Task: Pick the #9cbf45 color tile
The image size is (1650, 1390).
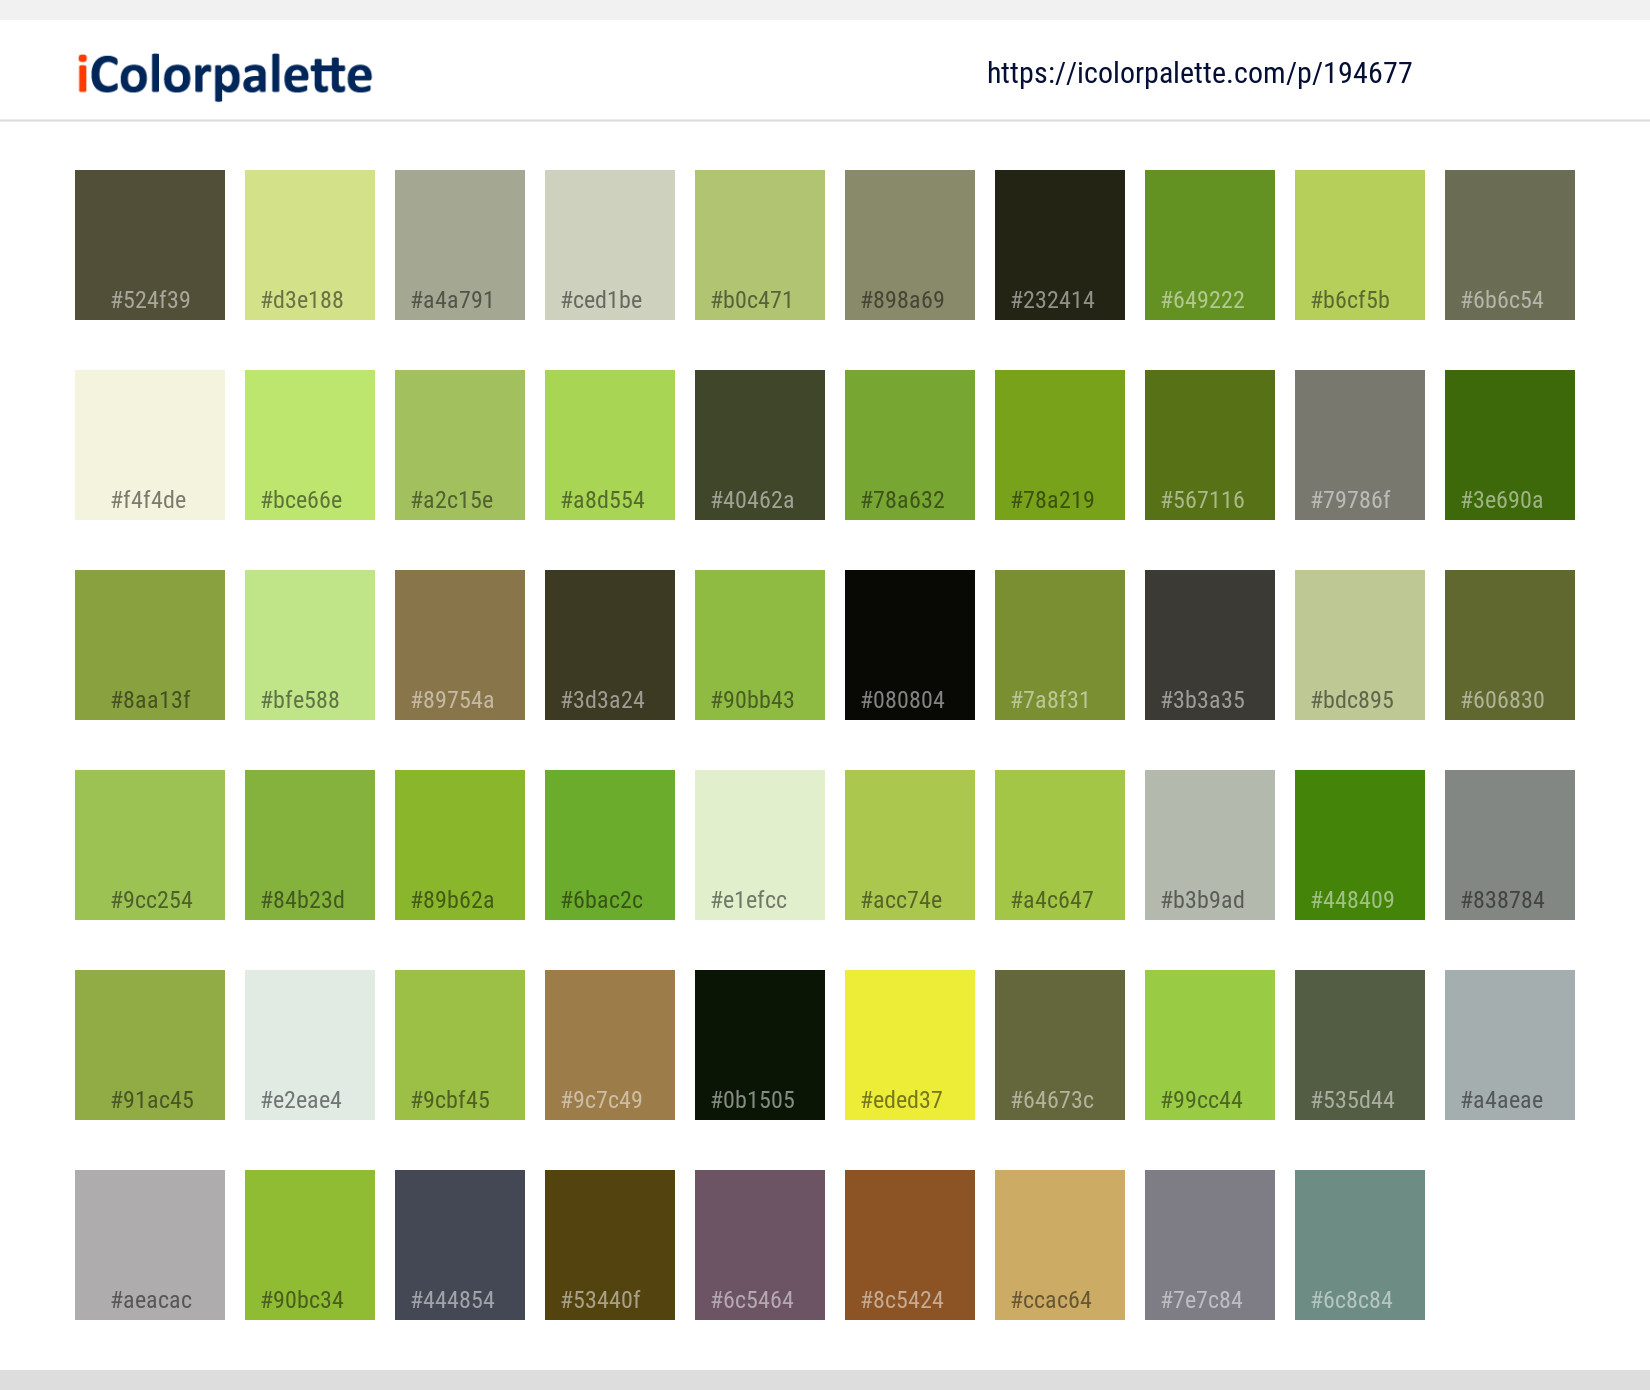Action: tap(460, 1045)
